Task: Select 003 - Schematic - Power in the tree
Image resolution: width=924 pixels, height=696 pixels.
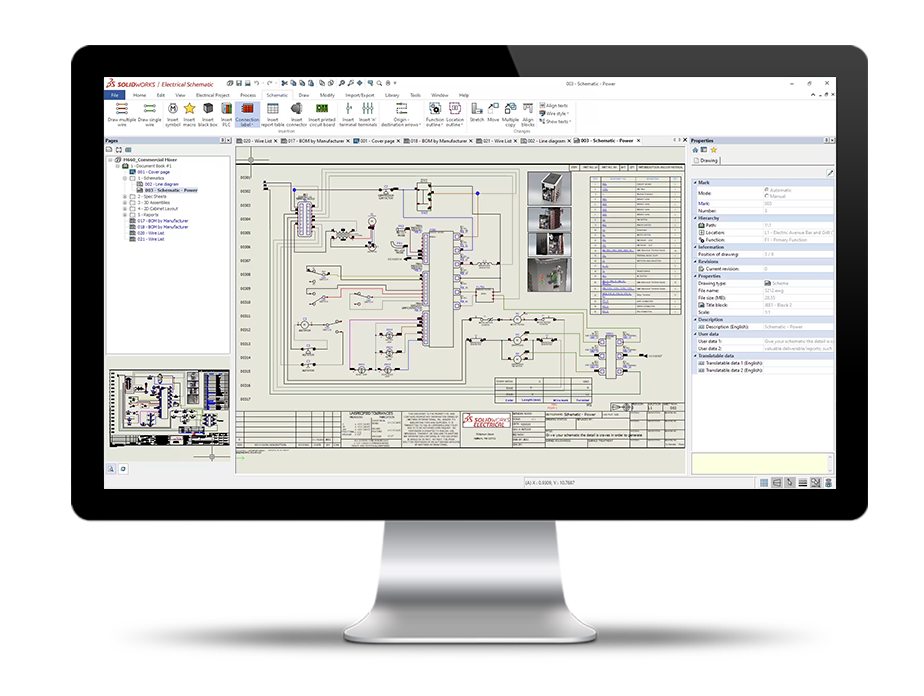Action: (x=171, y=190)
